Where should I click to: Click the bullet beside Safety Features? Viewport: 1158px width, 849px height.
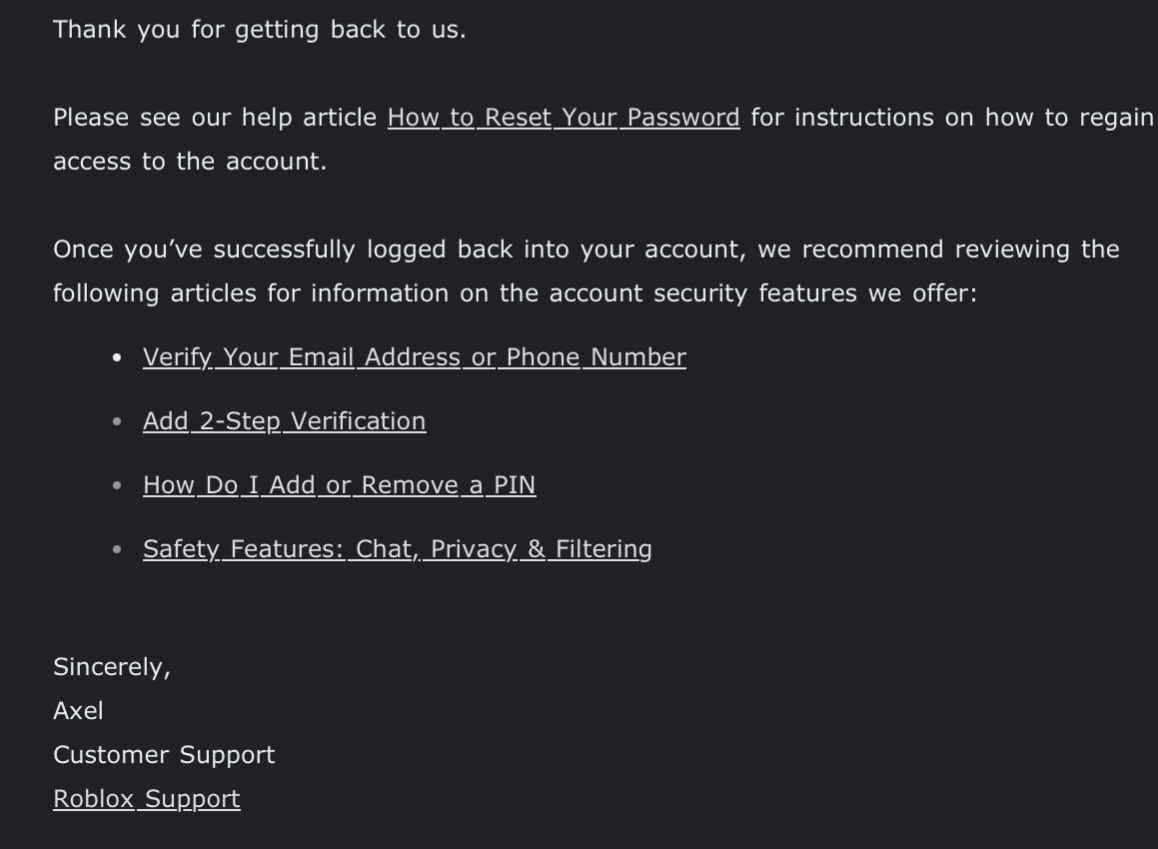118,550
